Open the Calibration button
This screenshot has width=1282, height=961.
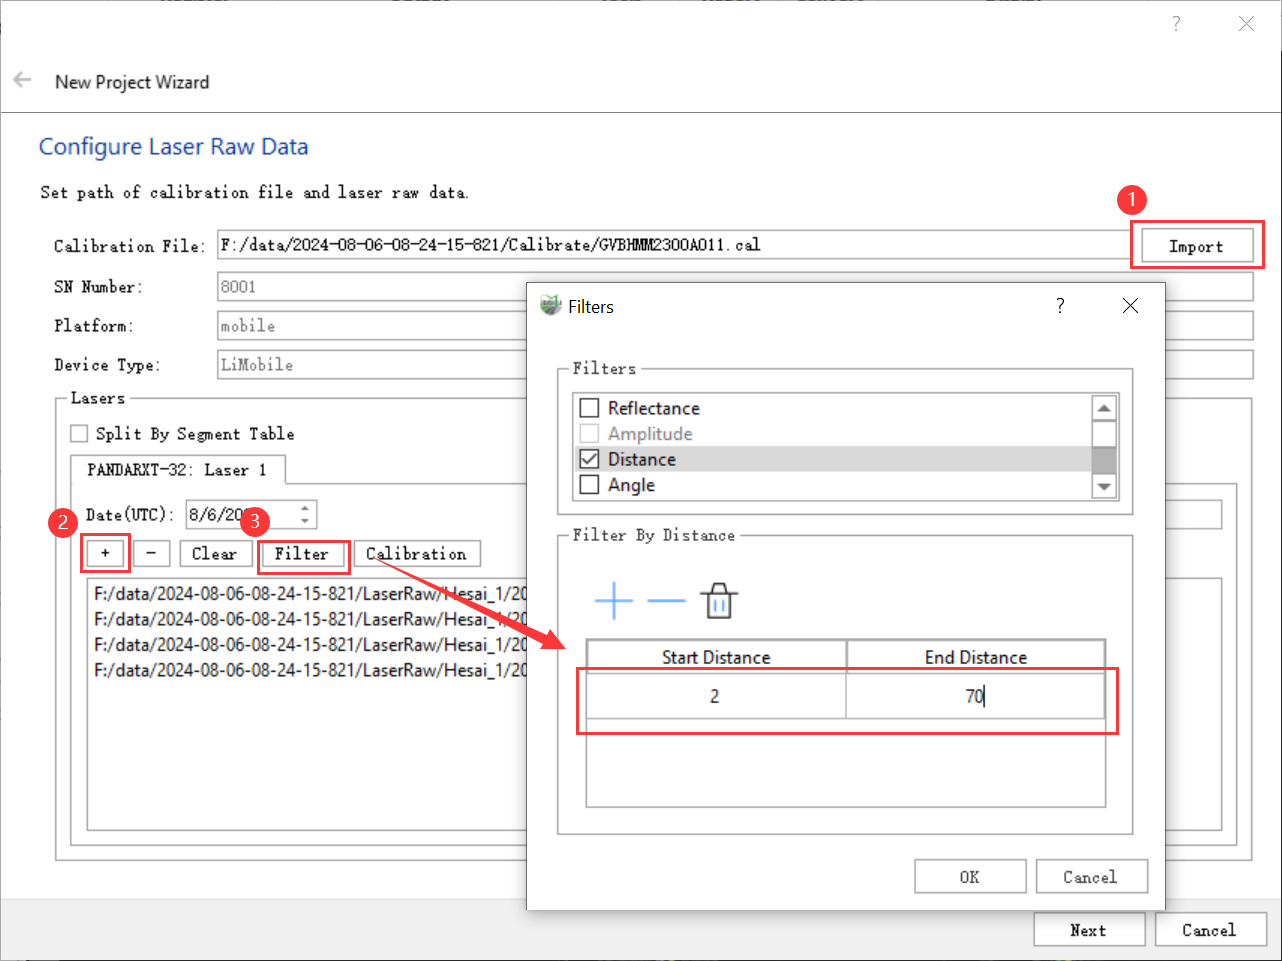click(416, 553)
